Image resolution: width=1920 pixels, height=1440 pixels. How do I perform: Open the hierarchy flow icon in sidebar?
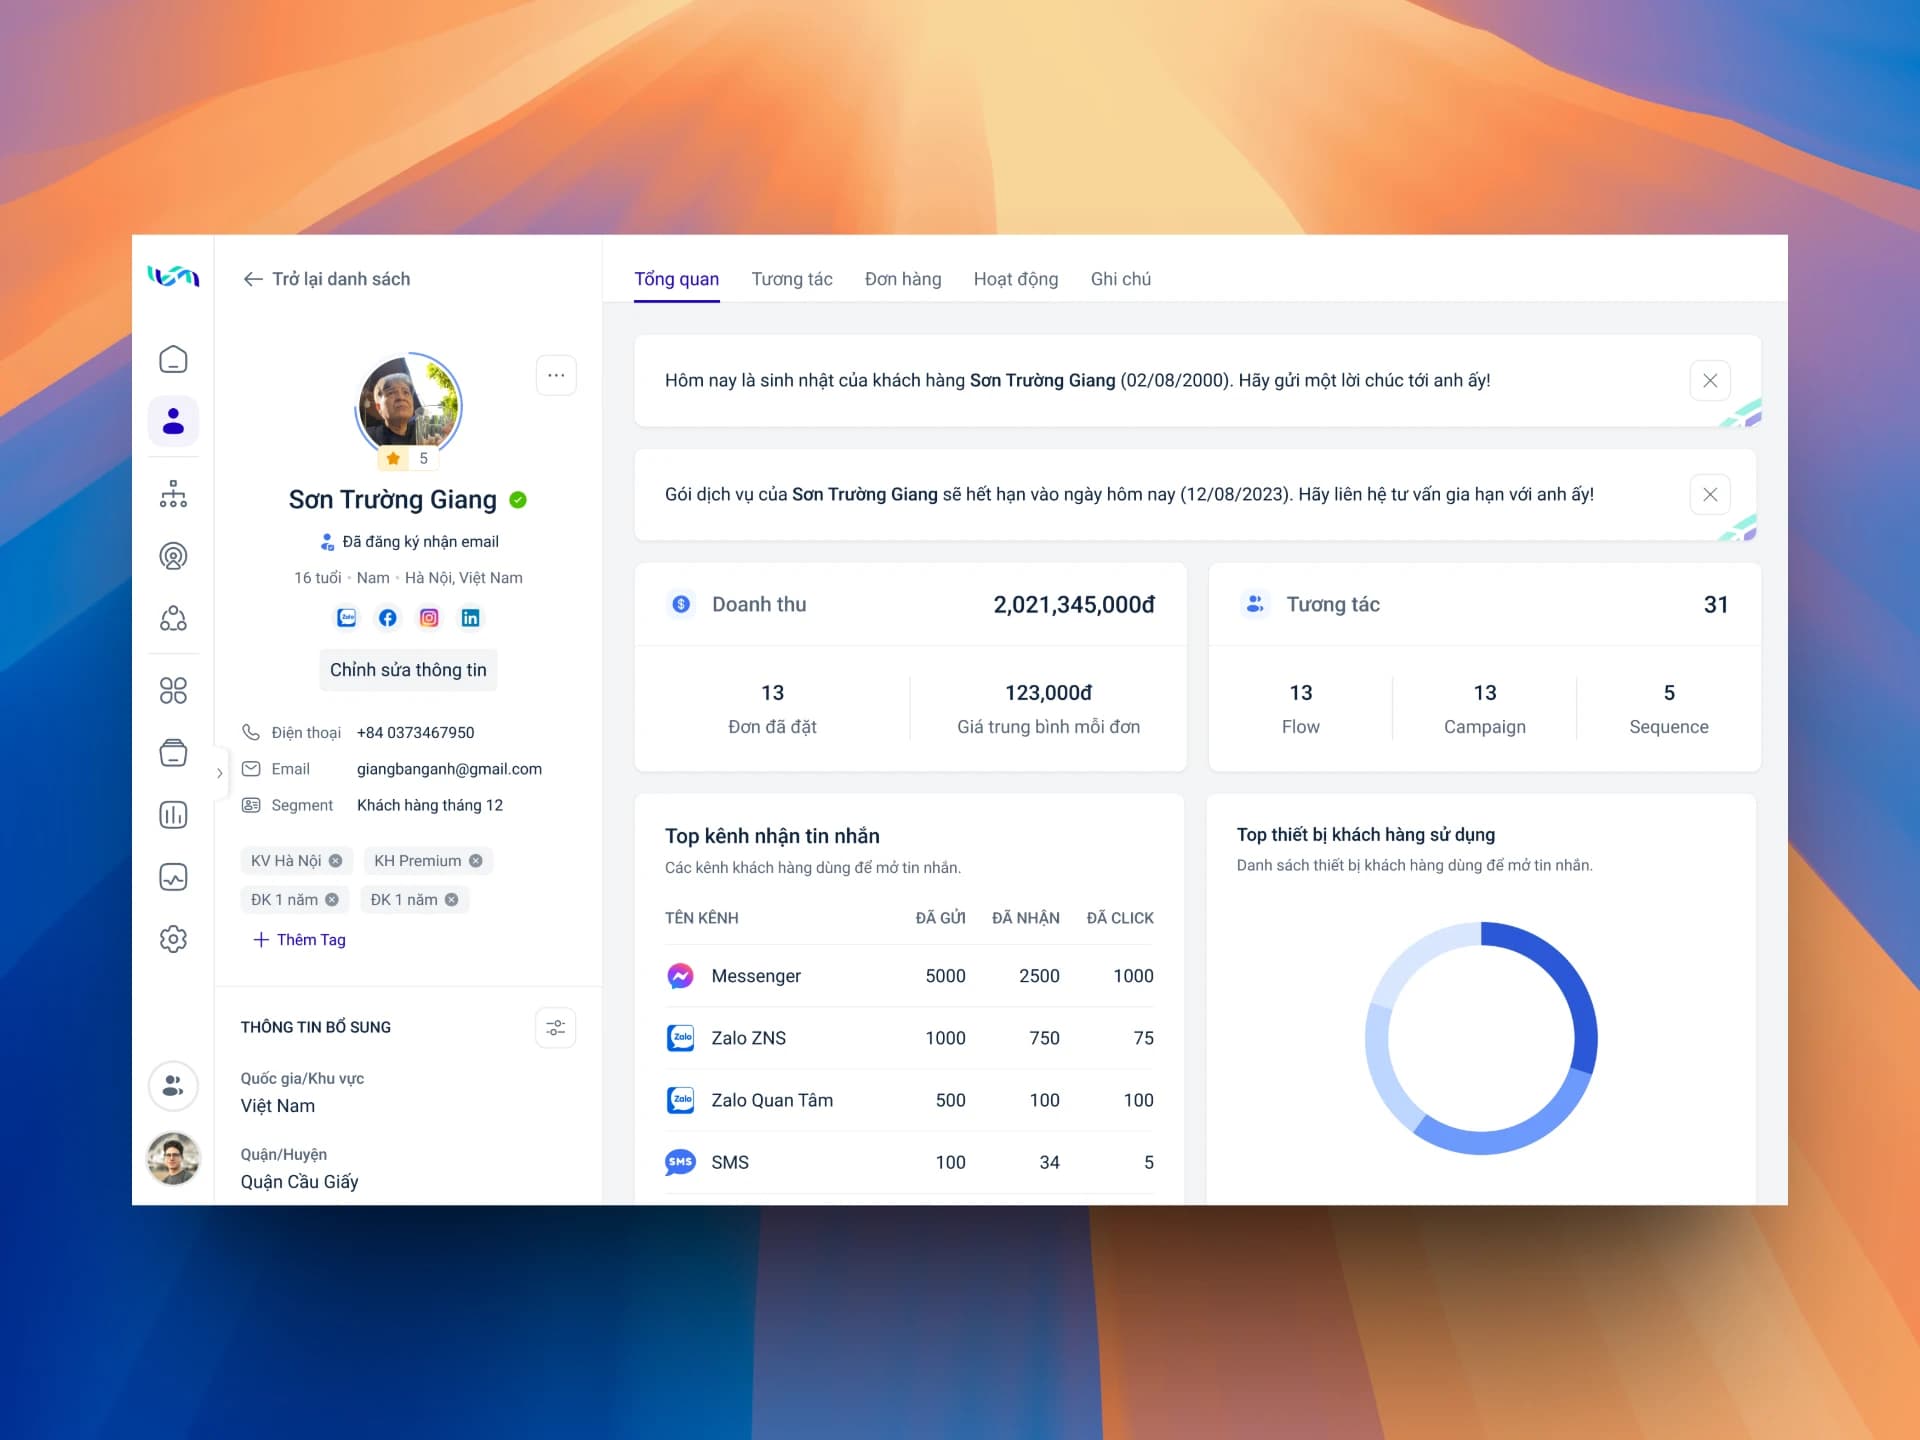coord(173,494)
